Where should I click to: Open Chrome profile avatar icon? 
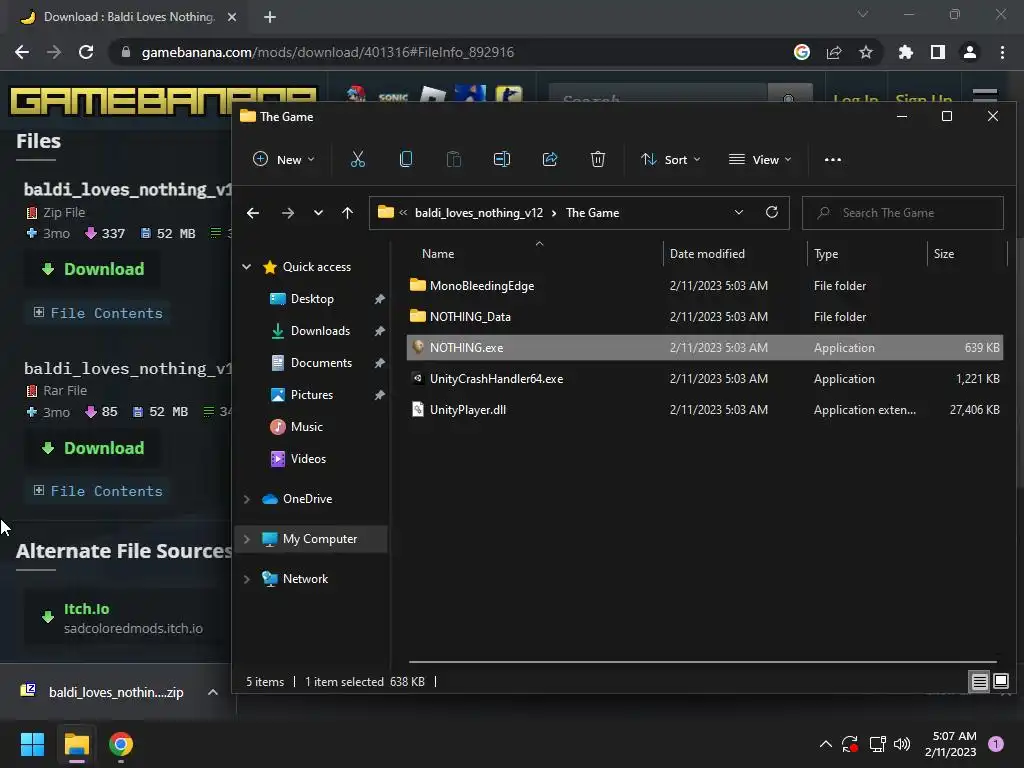(970, 52)
